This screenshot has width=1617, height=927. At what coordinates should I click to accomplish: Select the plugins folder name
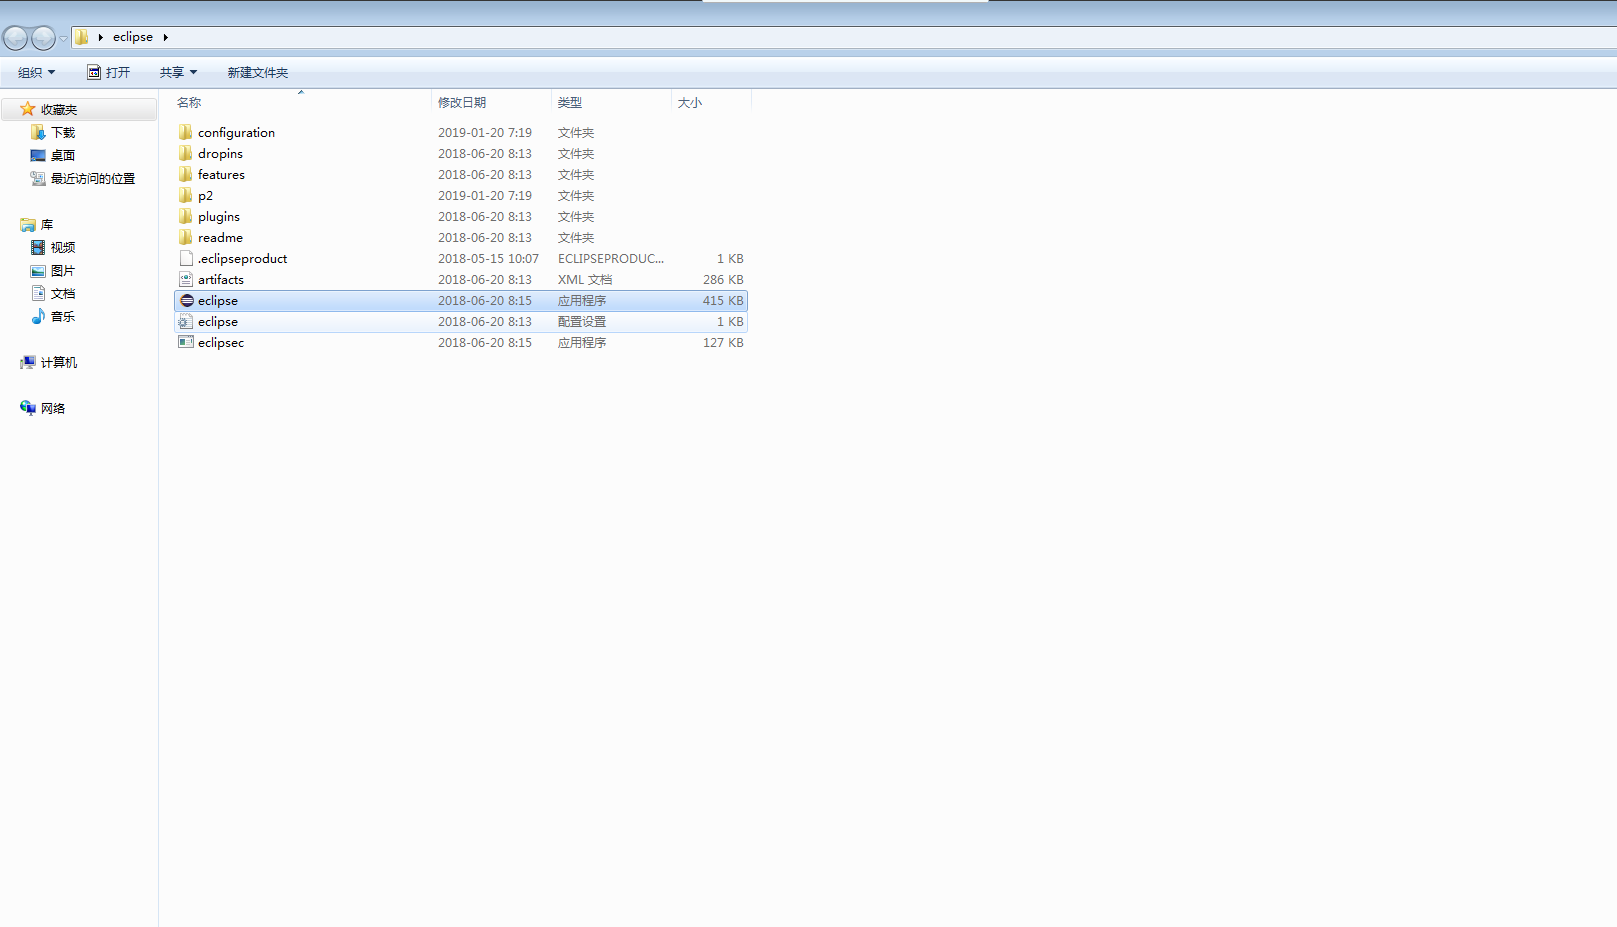(219, 216)
